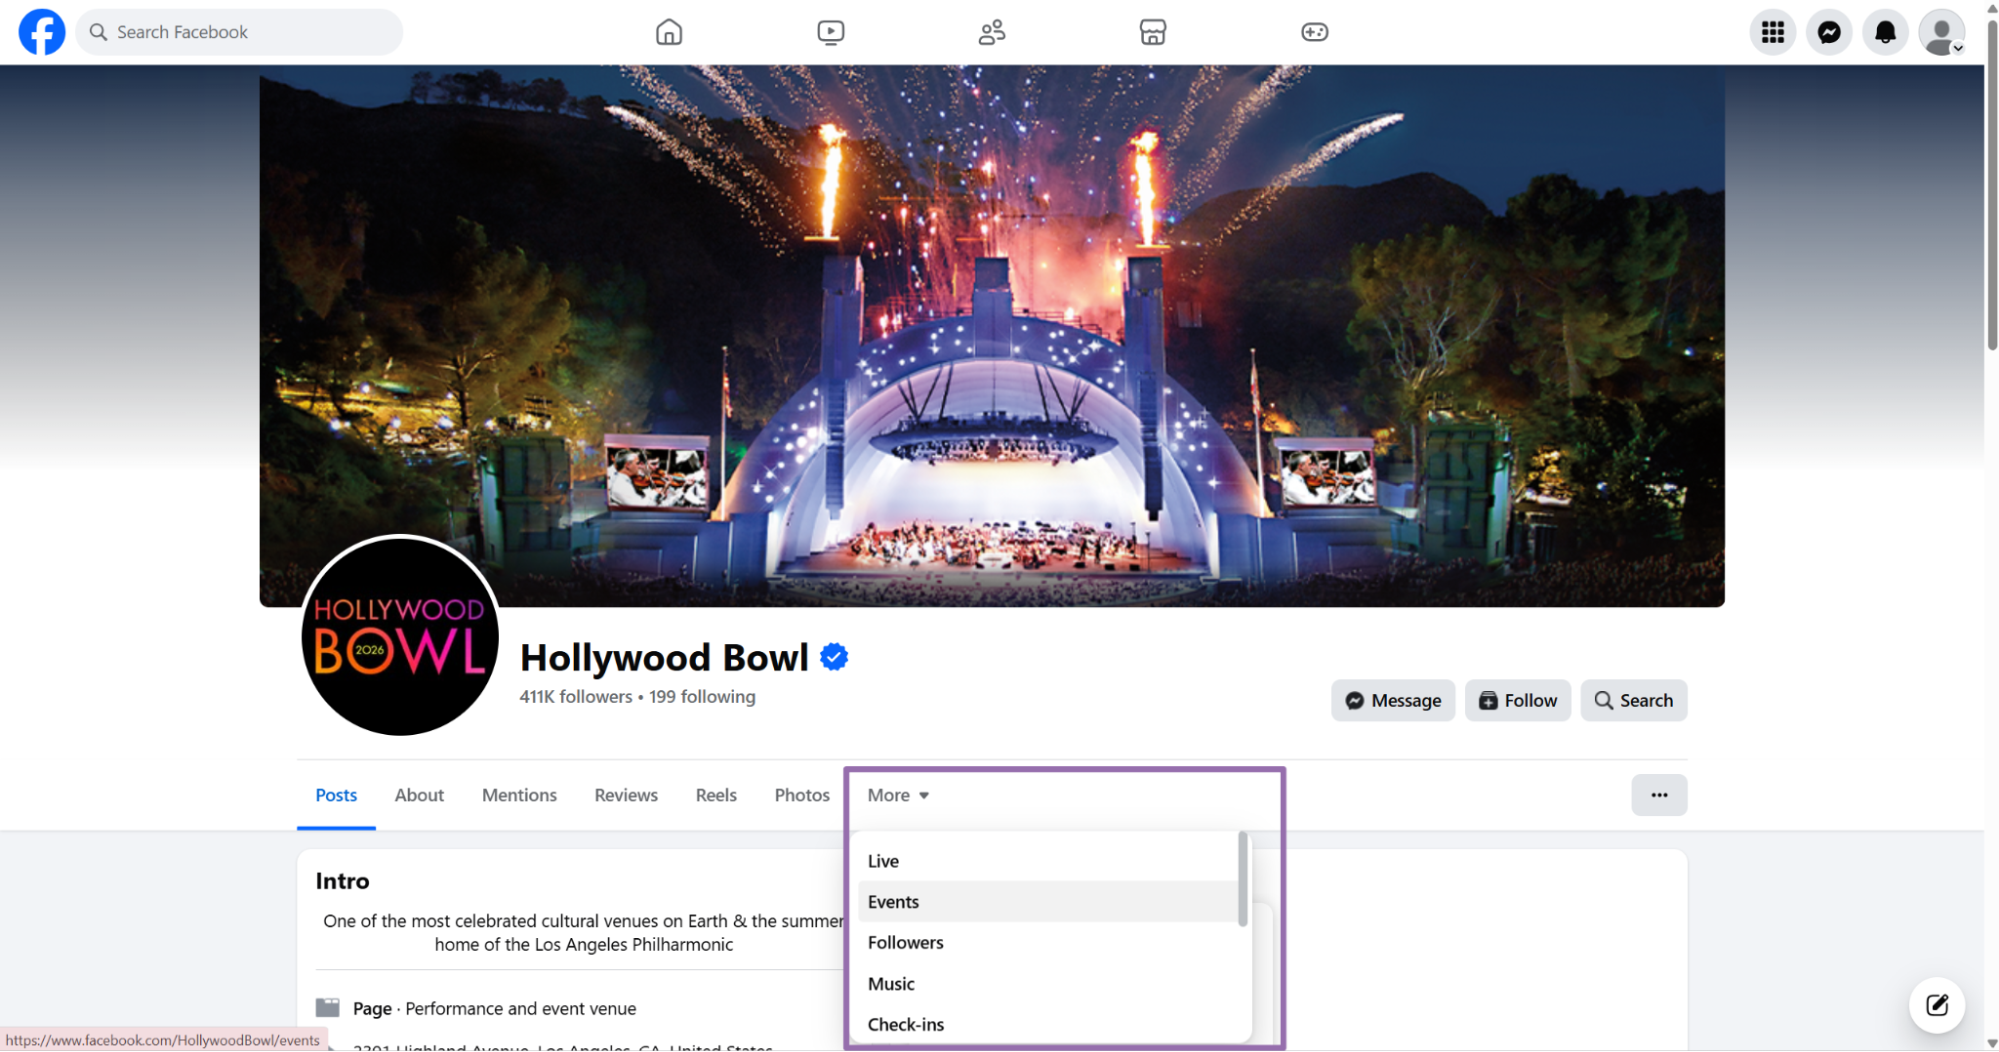
Task: Choose Followers from the More menu
Action: (x=1047, y=943)
